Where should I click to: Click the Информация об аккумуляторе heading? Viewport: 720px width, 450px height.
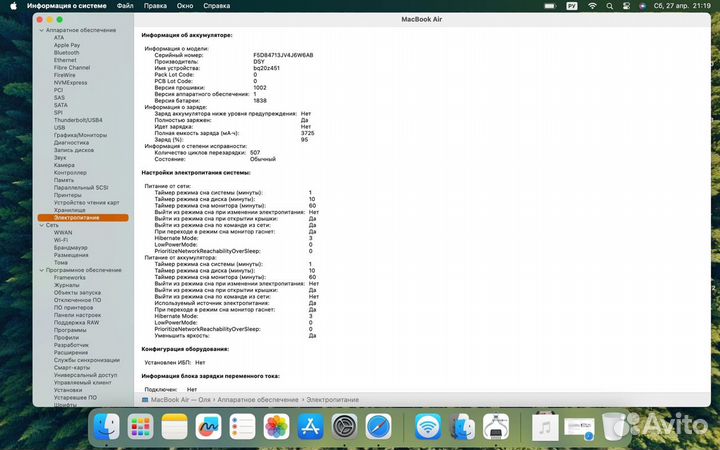click(187, 35)
